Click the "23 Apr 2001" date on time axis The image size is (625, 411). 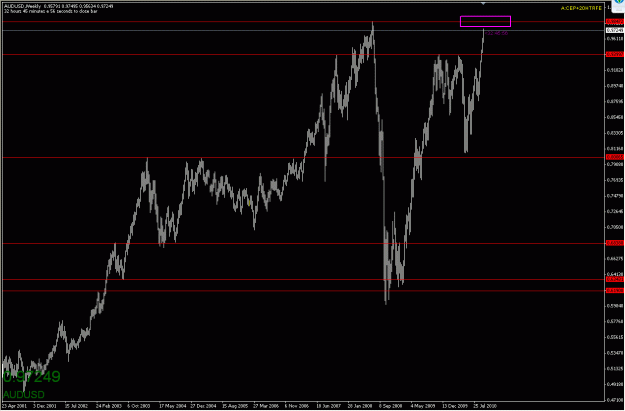point(13,405)
